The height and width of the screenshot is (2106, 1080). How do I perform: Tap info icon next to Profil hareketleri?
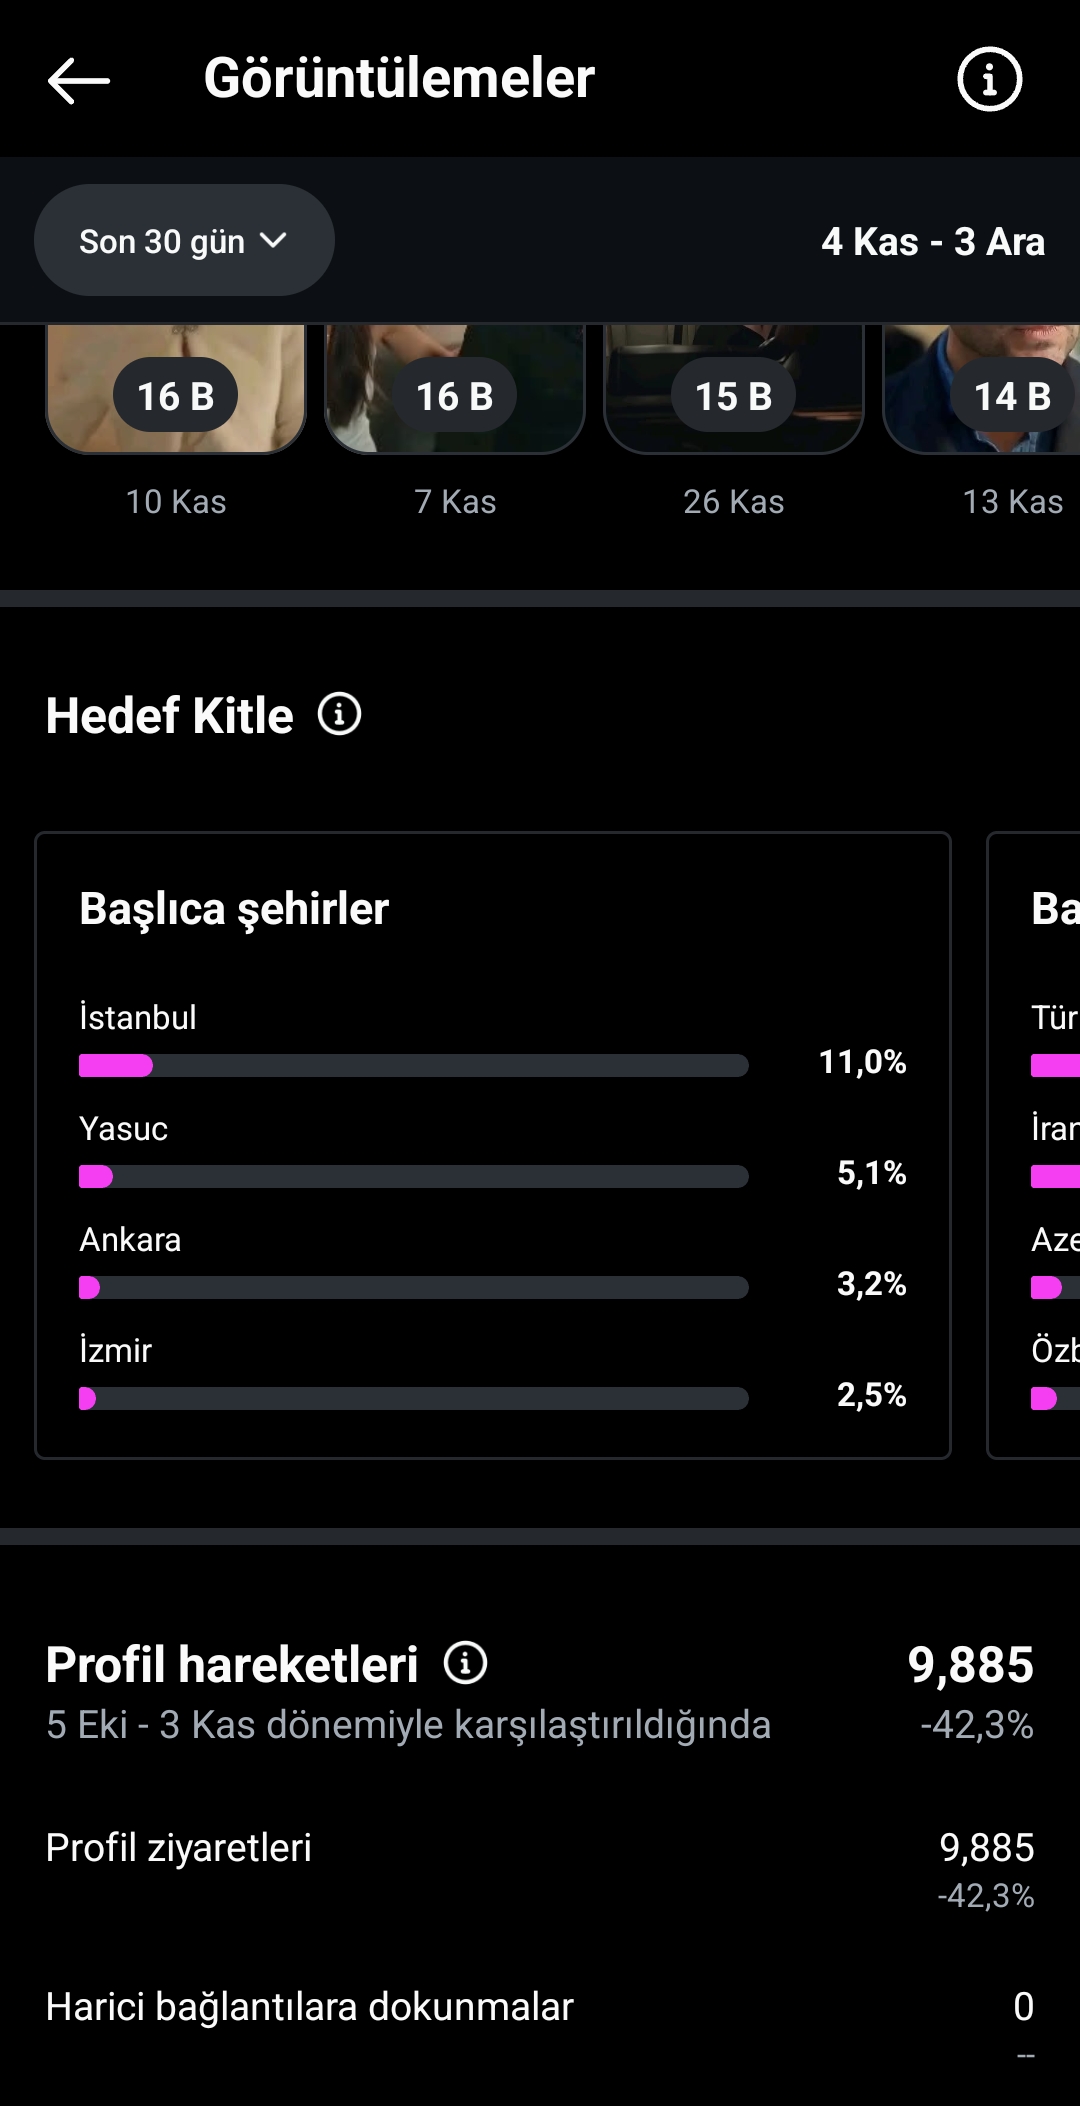point(465,1663)
